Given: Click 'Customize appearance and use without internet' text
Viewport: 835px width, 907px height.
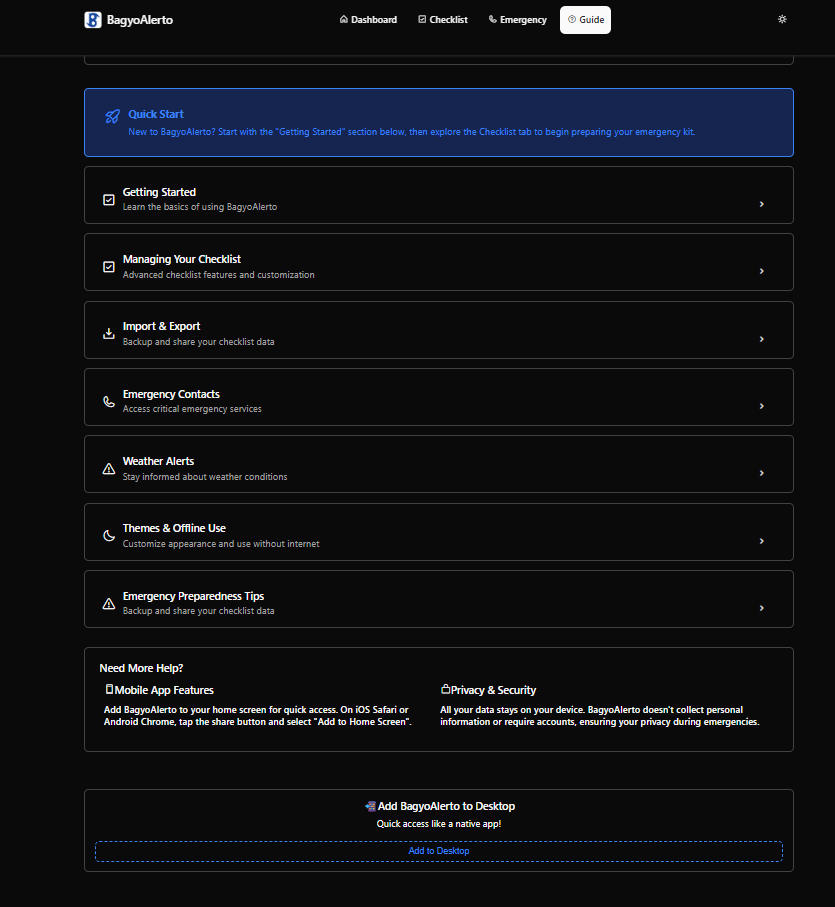Looking at the screenshot, I should pyautogui.click(x=221, y=544).
